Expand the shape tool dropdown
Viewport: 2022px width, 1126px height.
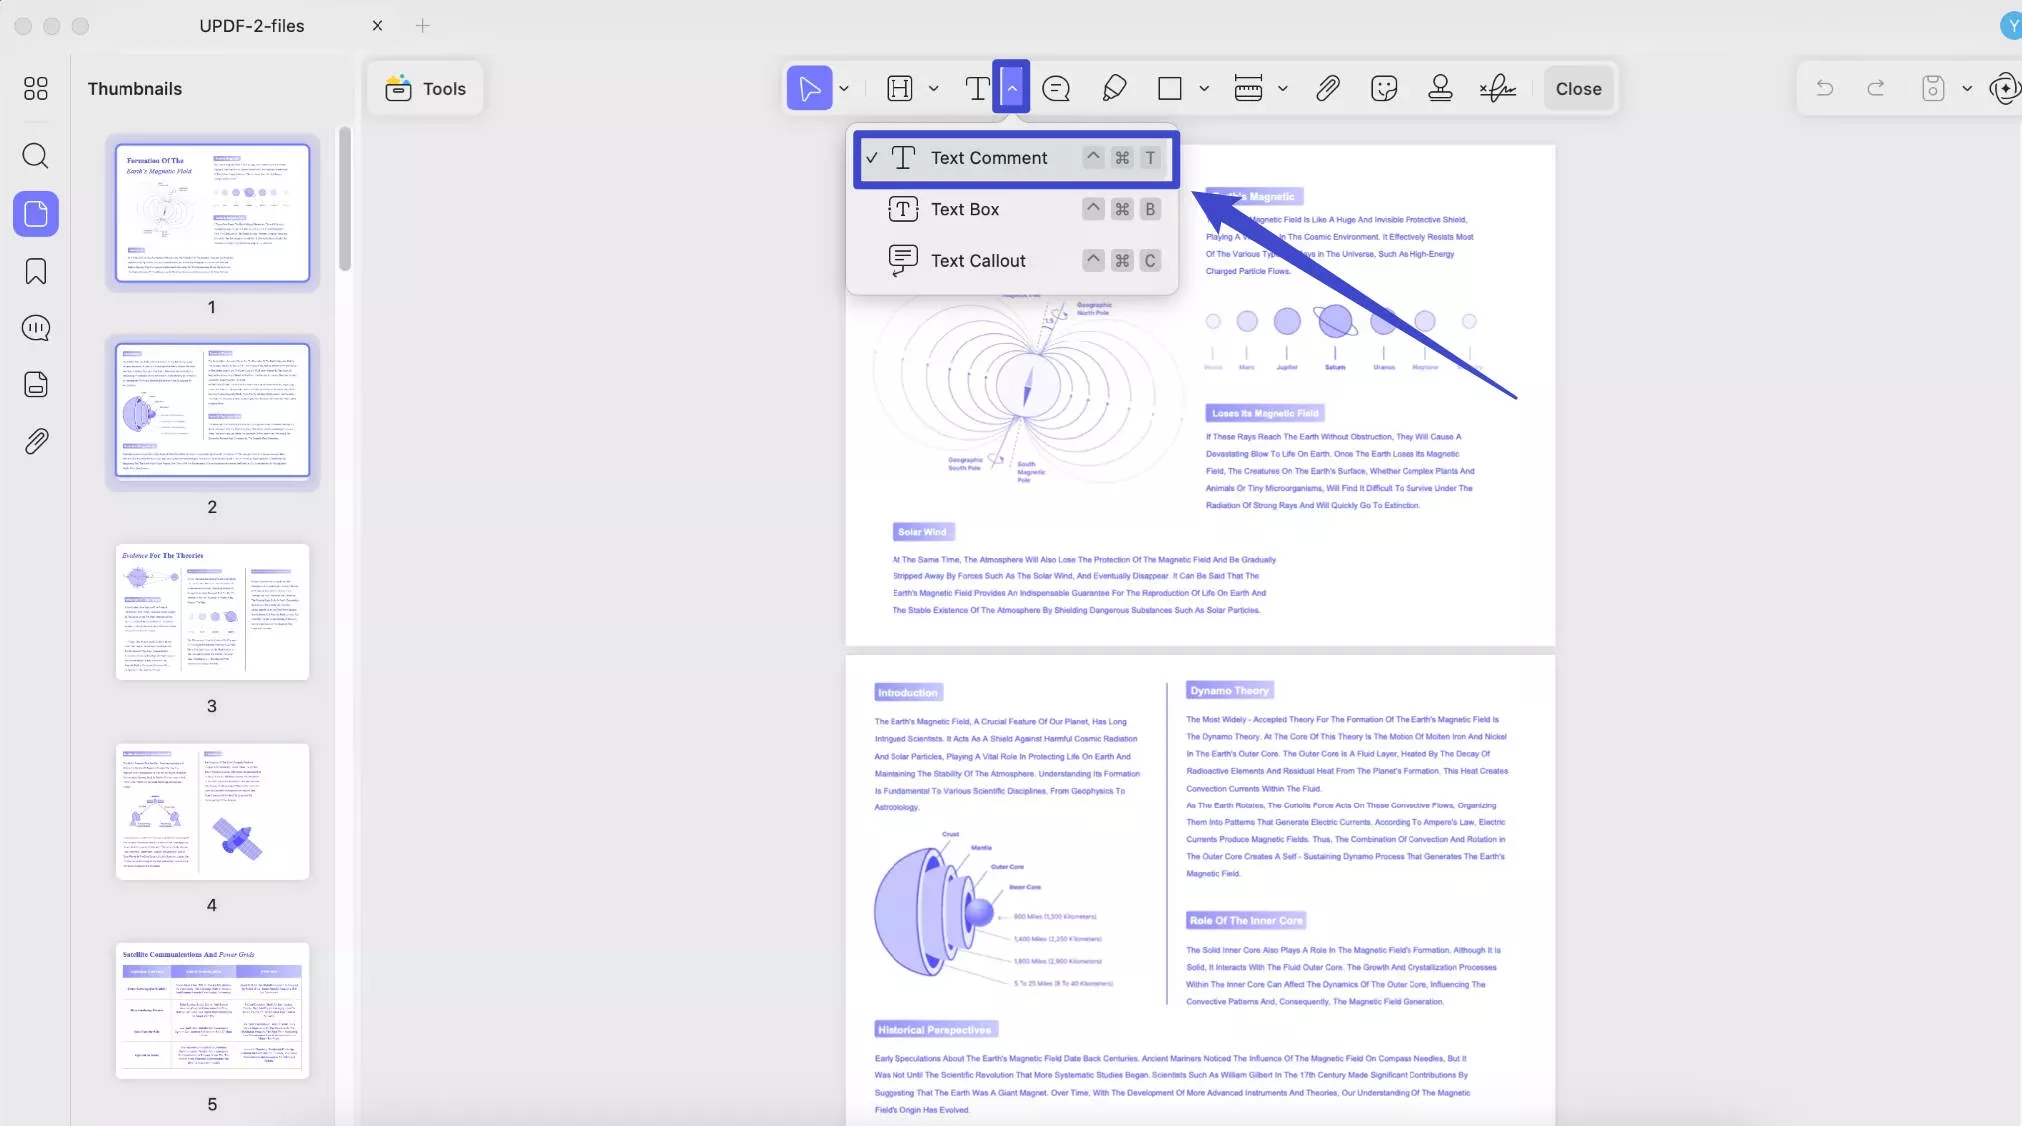(x=1204, y=88)
